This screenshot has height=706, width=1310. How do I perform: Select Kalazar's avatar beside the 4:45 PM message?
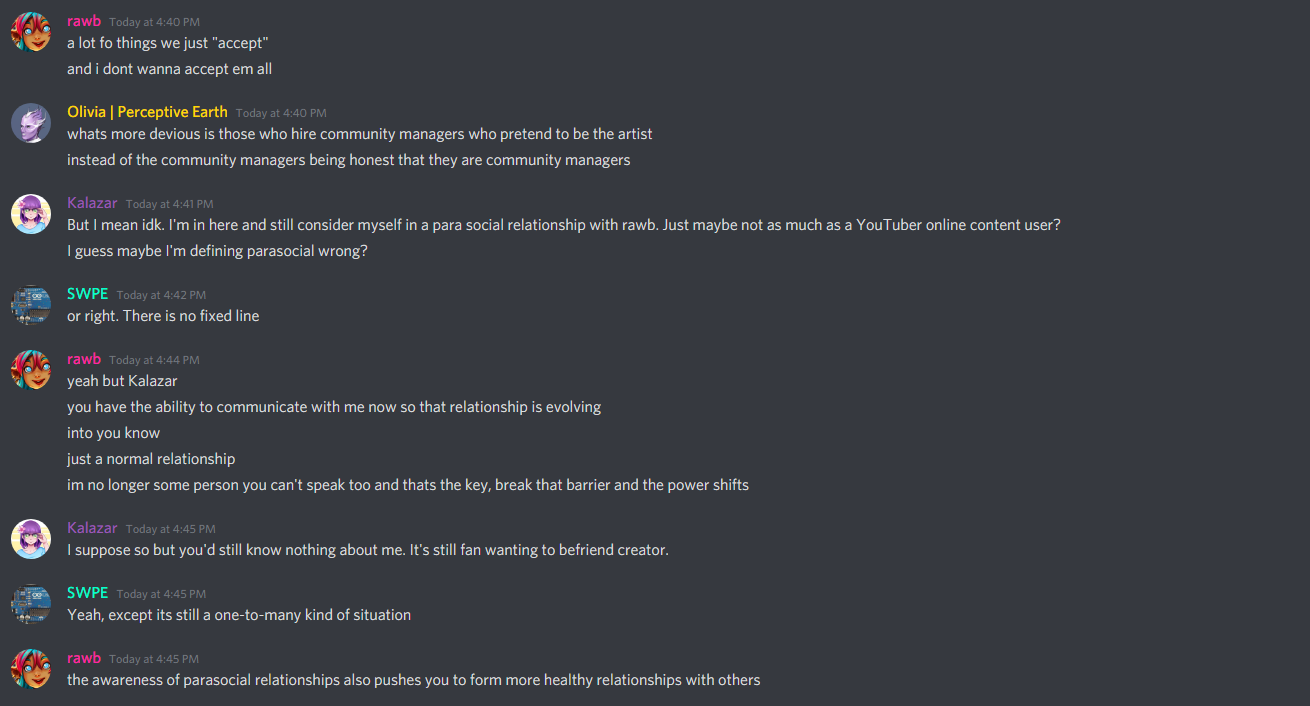31,539
